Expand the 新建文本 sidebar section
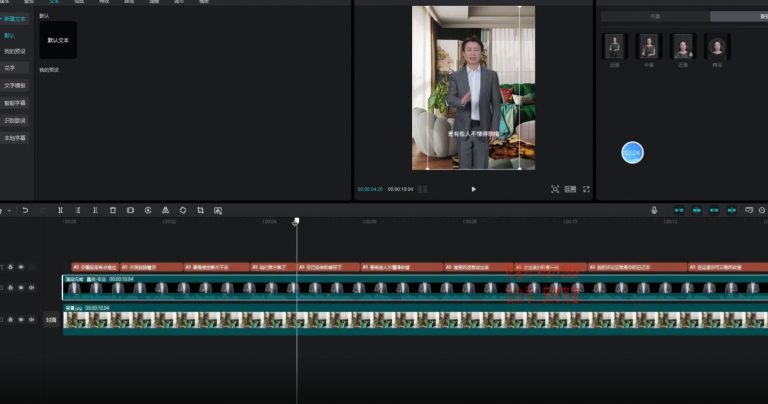The image size is (768, 404). tap(13, 19)
